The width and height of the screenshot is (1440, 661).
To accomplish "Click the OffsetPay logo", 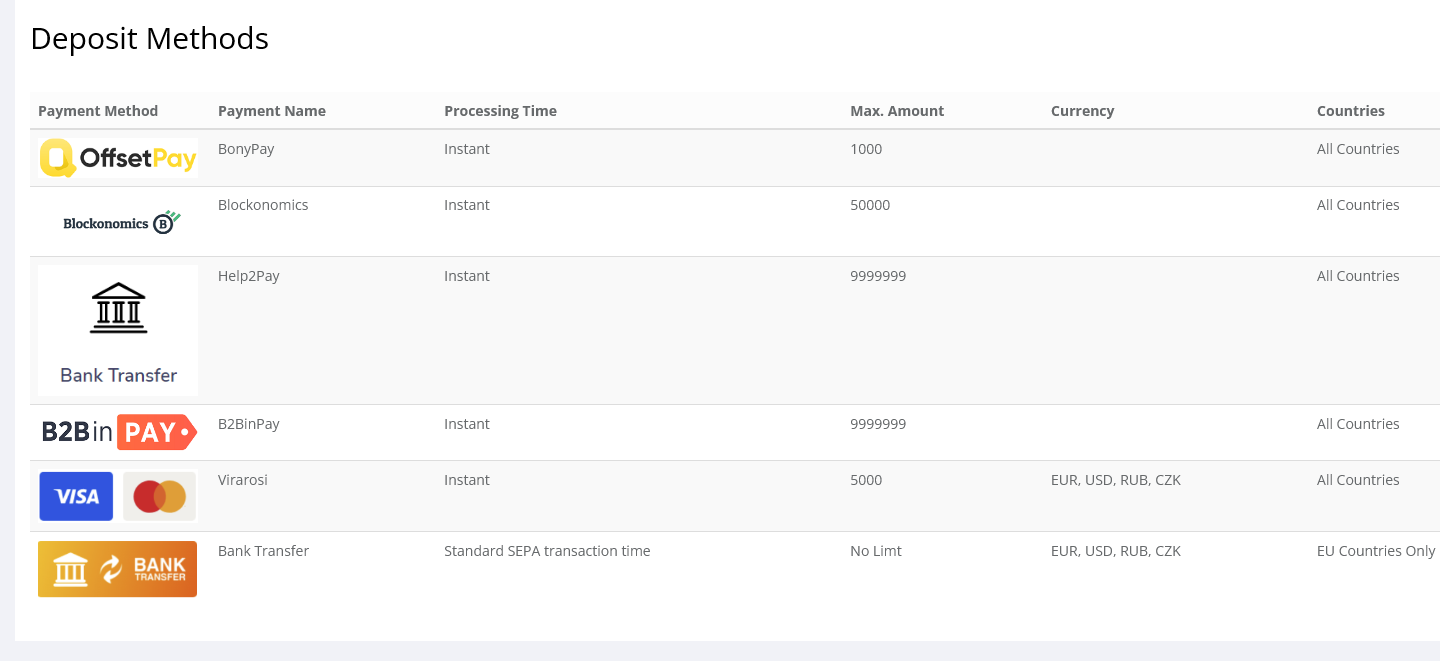I will tap(118, 158).
